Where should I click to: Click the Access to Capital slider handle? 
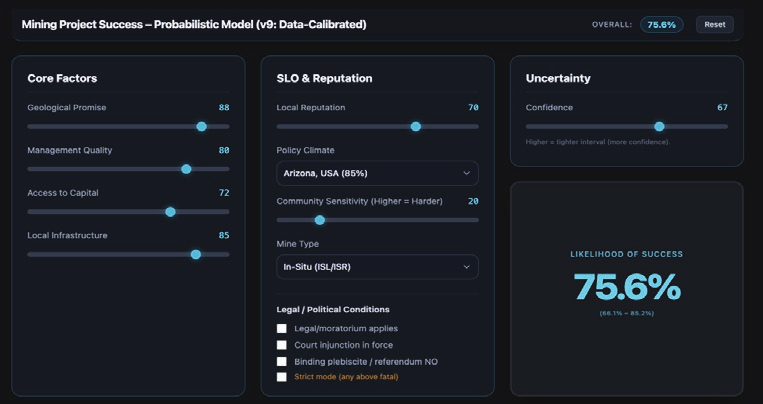(170, 212)
